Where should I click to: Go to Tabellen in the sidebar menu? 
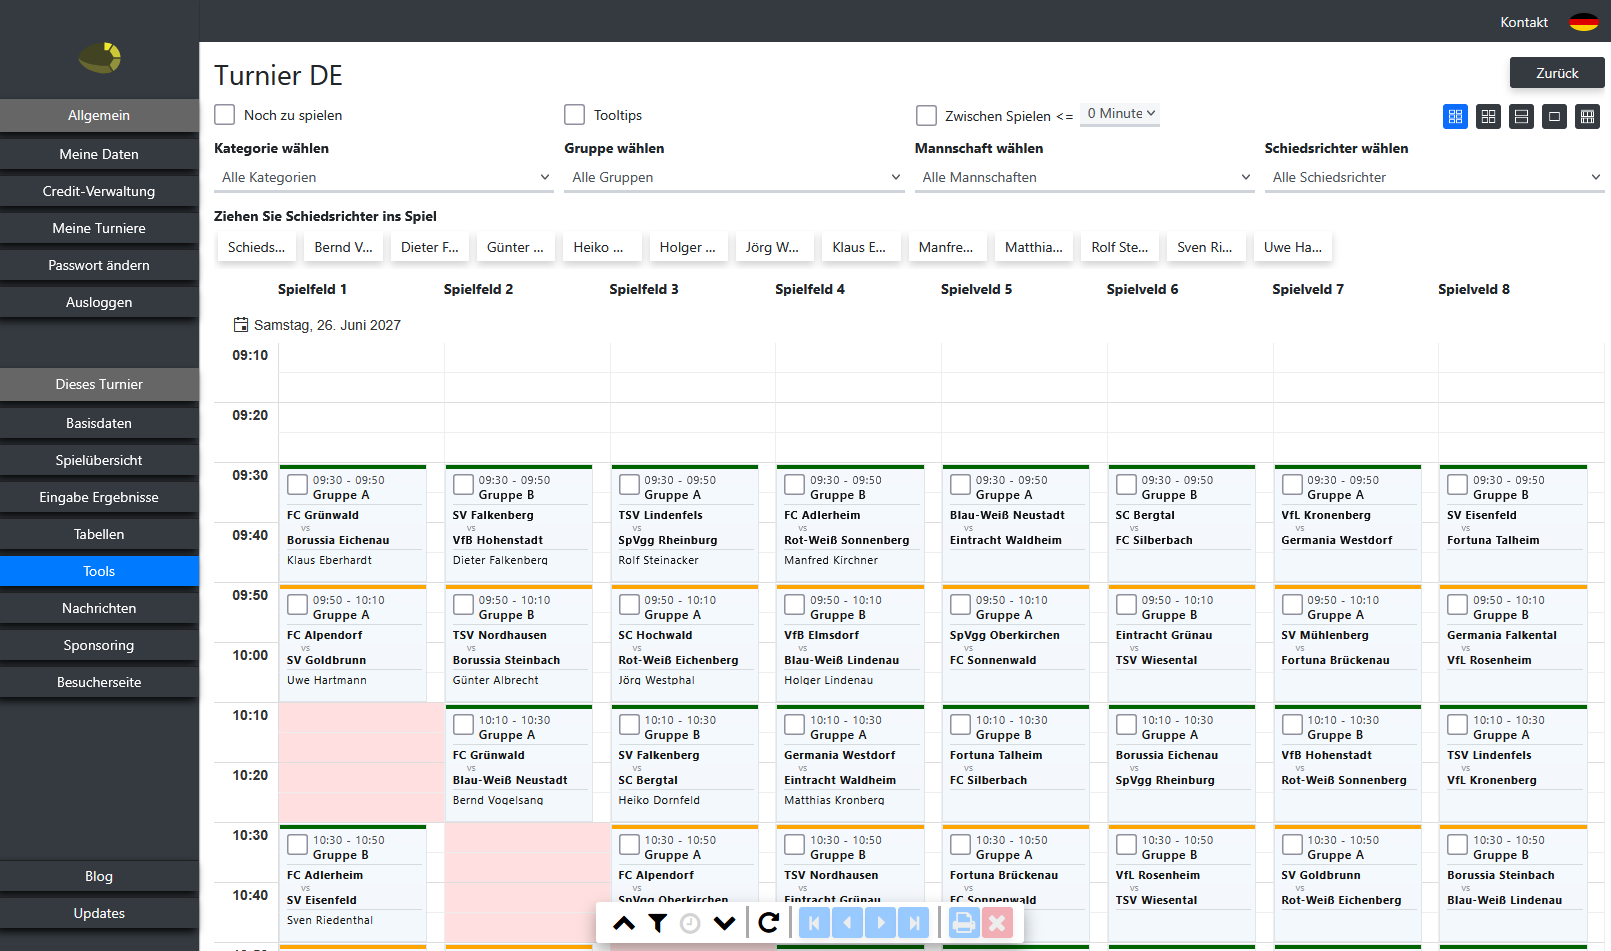(x=99, y=534)
